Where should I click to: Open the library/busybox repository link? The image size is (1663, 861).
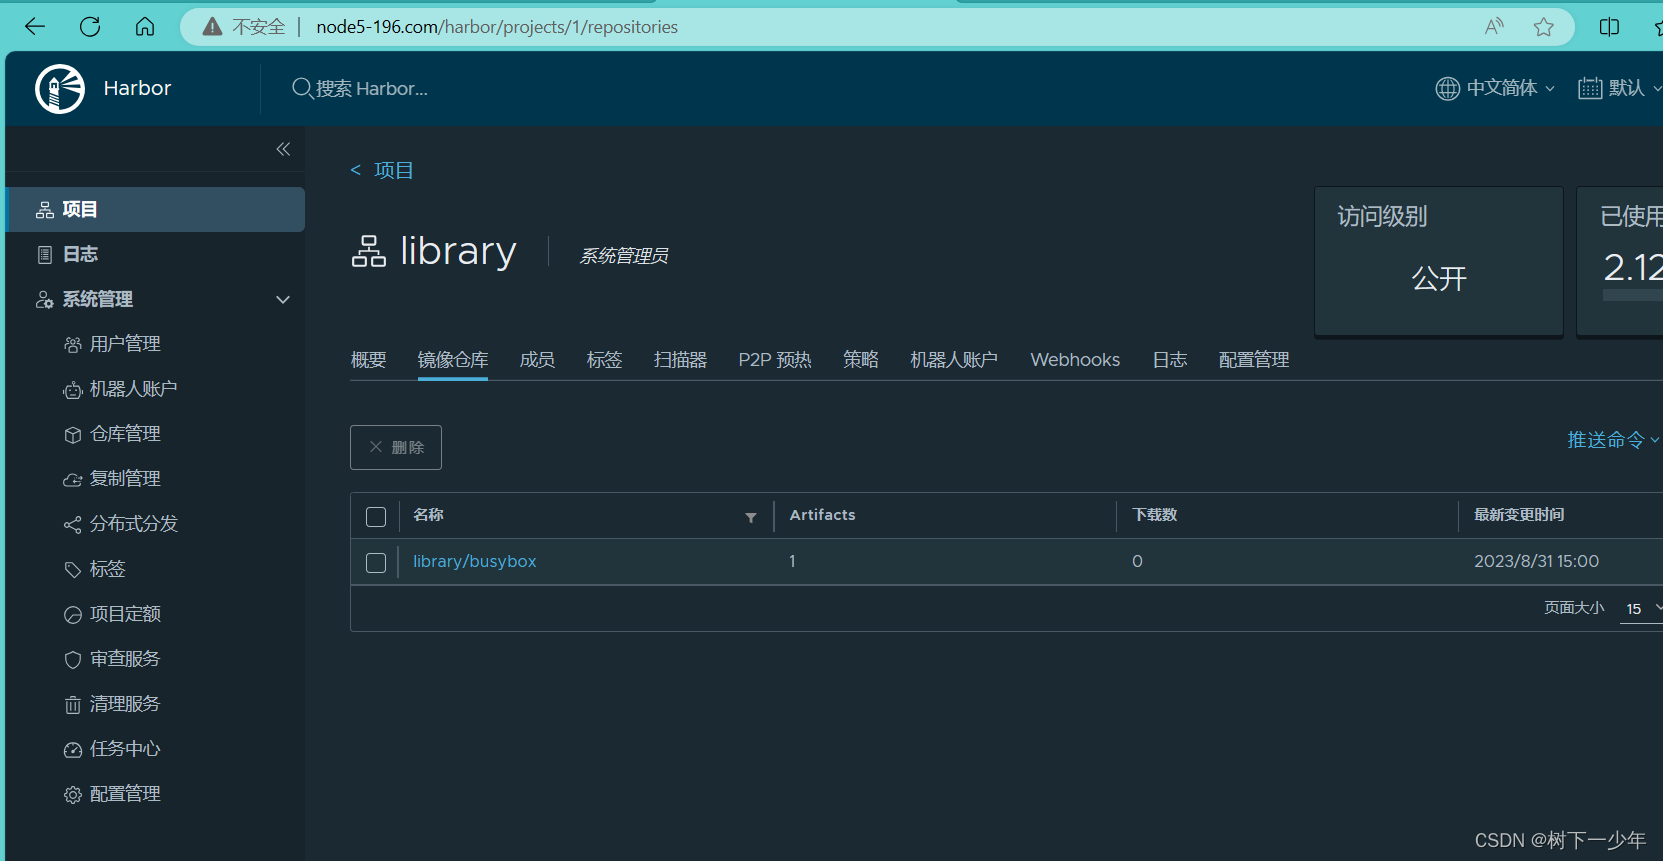pos(475,562)
